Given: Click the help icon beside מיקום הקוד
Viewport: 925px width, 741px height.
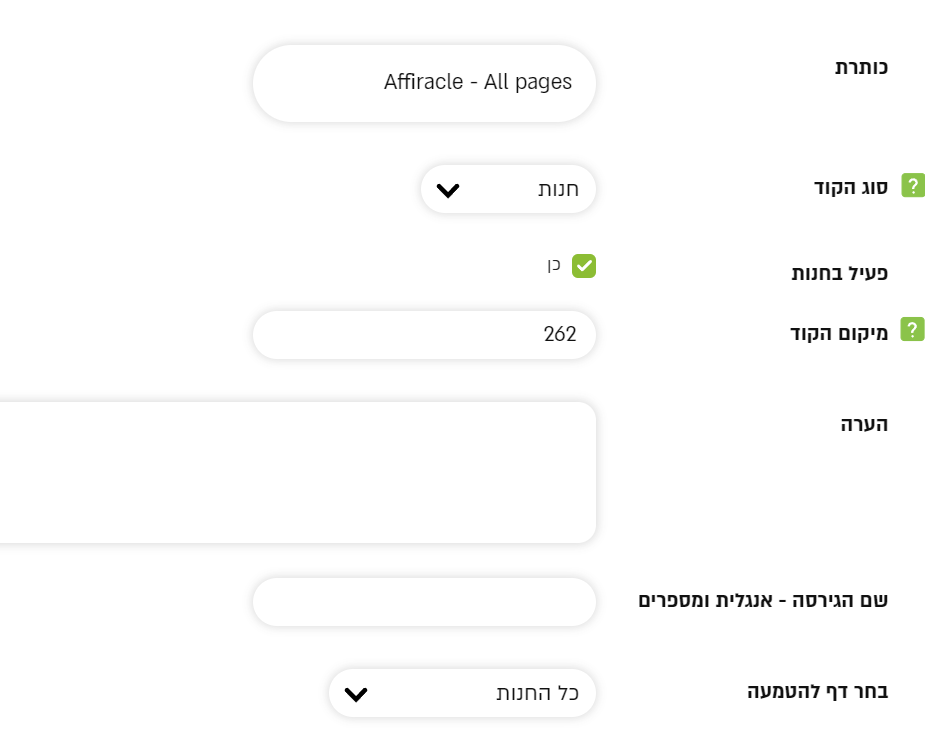Looking at the screenshot, I should 912,330.
